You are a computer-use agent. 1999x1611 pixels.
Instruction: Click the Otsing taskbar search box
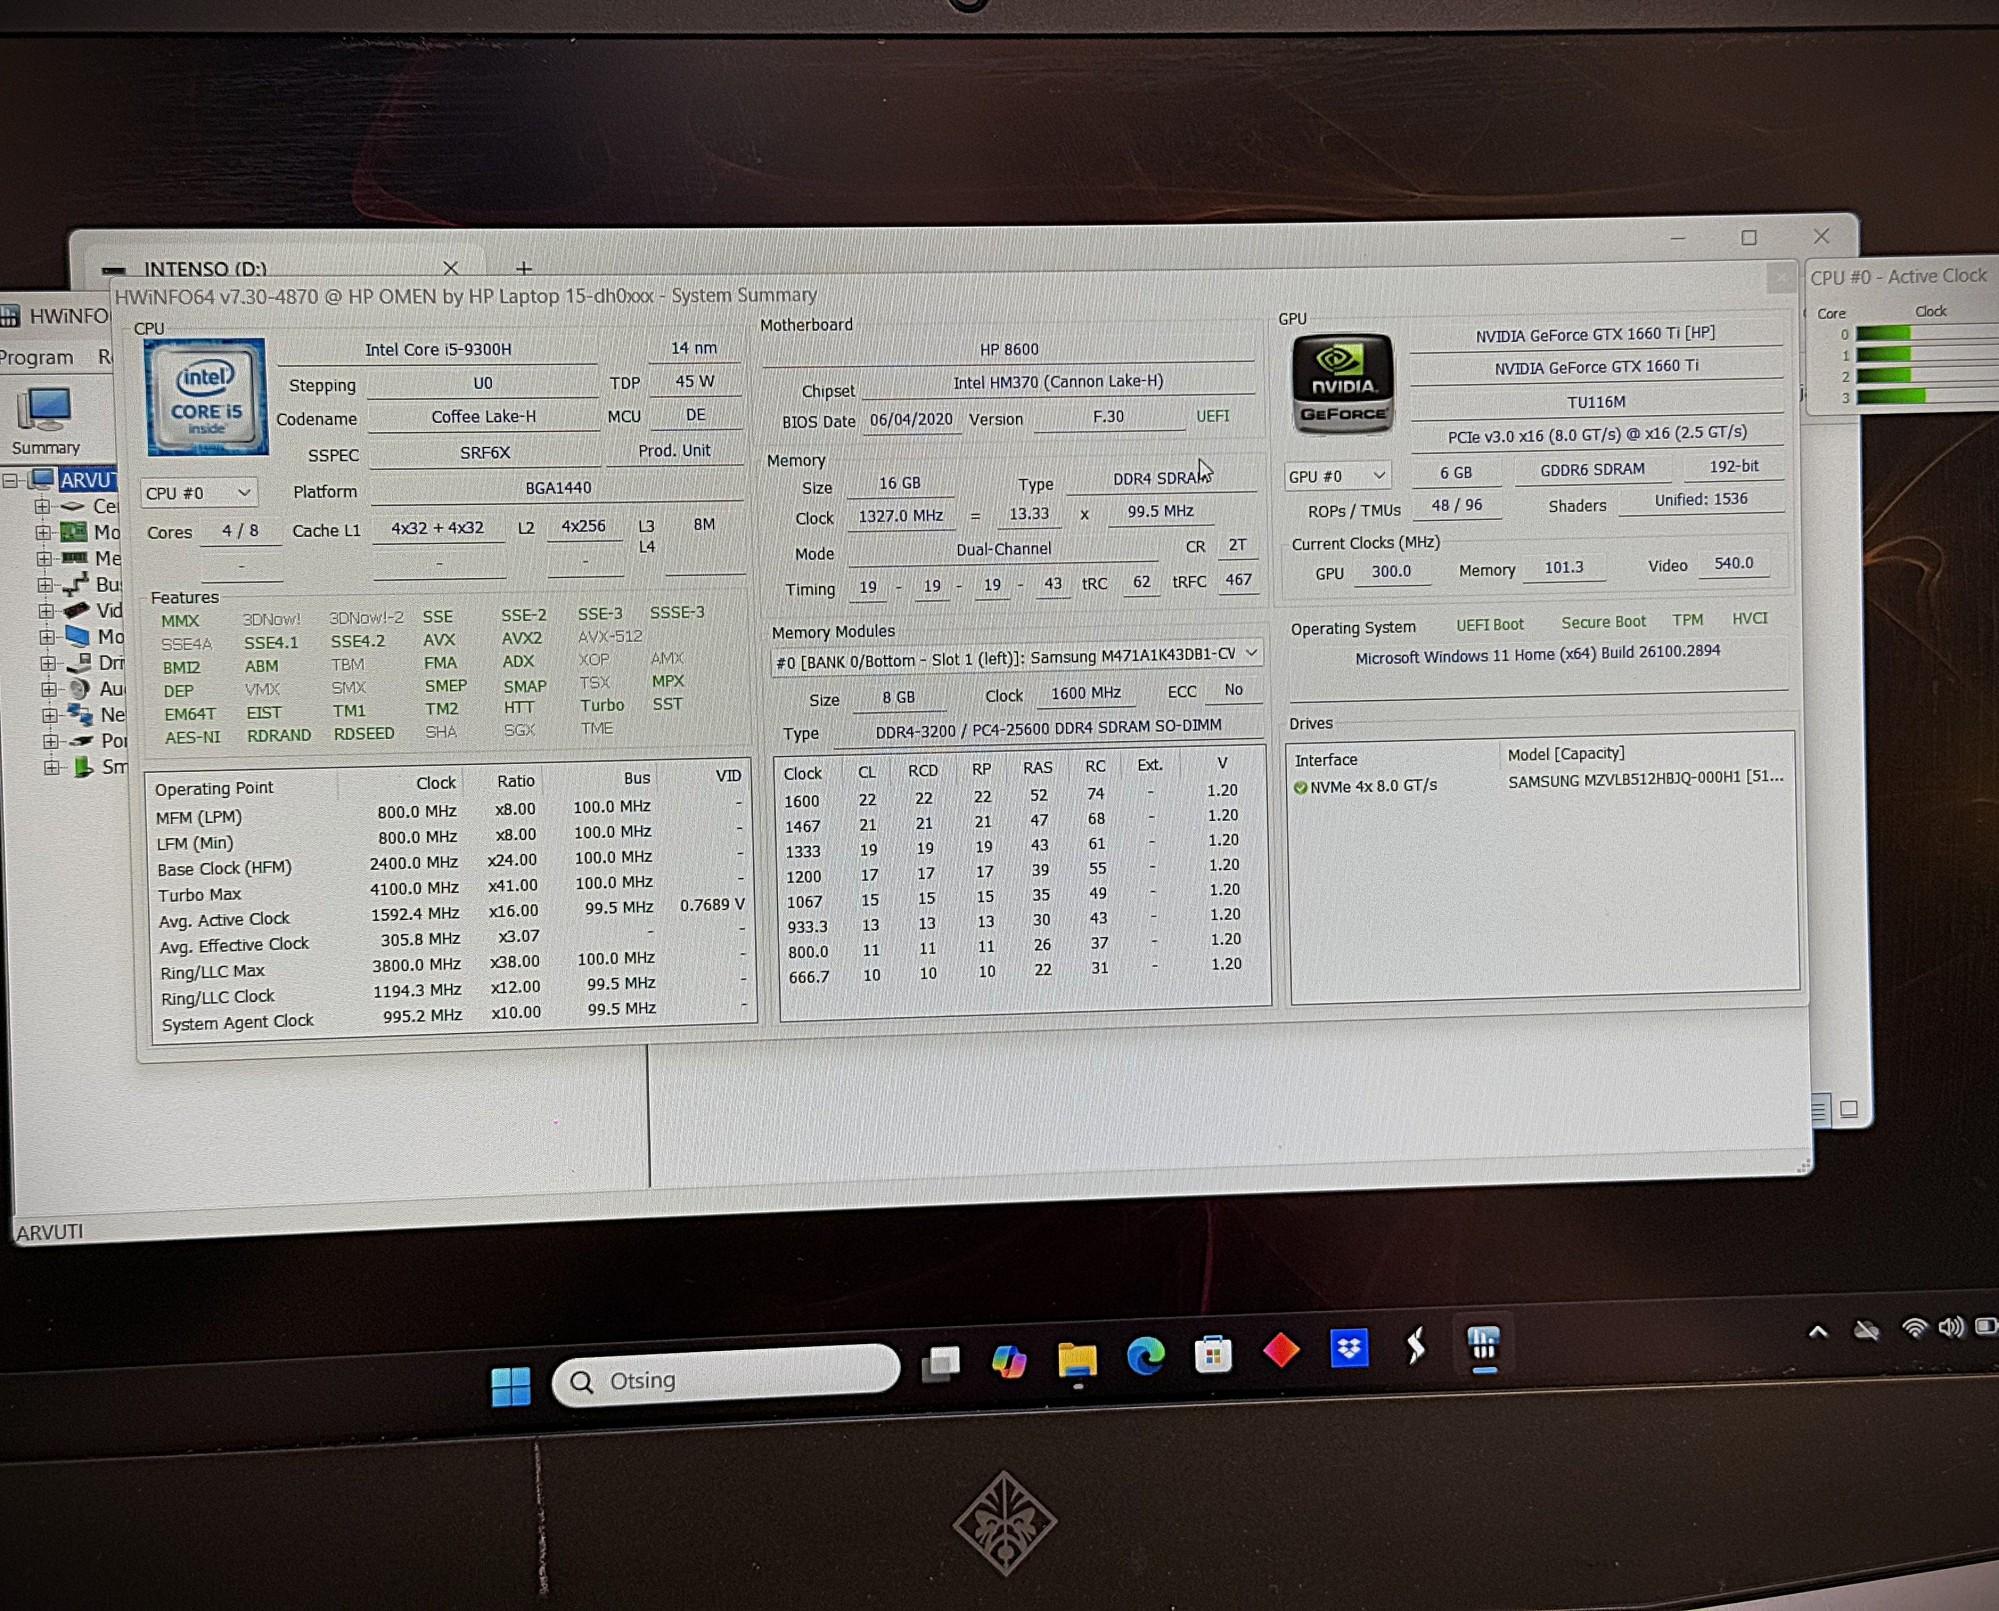726,1377
